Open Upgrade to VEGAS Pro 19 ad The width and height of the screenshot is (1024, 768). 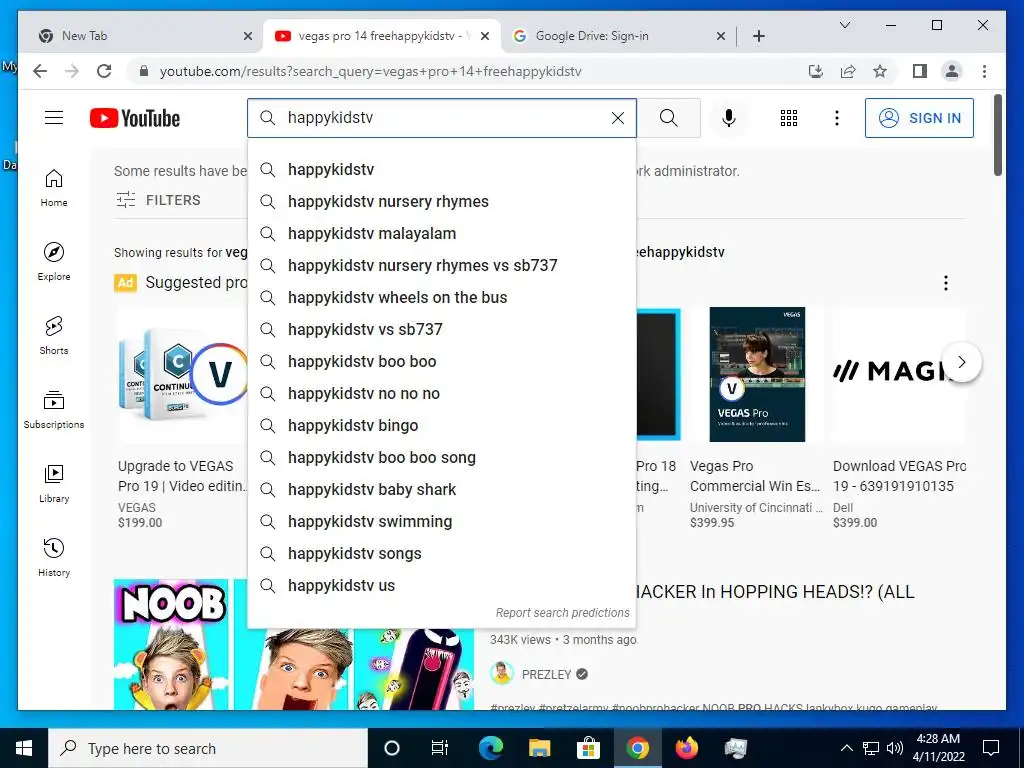[182, 476]
